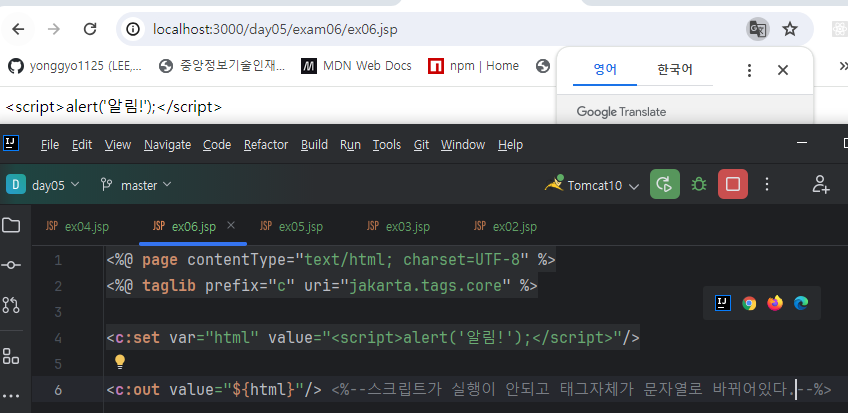Open the More Actions vertical dots in toolbar
The width and height of the screenshot is (848, 413).
767,185
